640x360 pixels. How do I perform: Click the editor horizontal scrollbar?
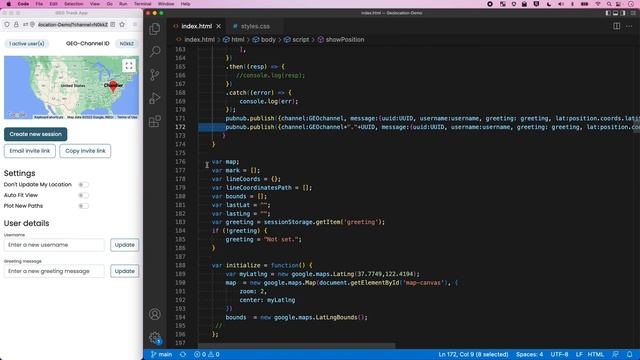297,345
